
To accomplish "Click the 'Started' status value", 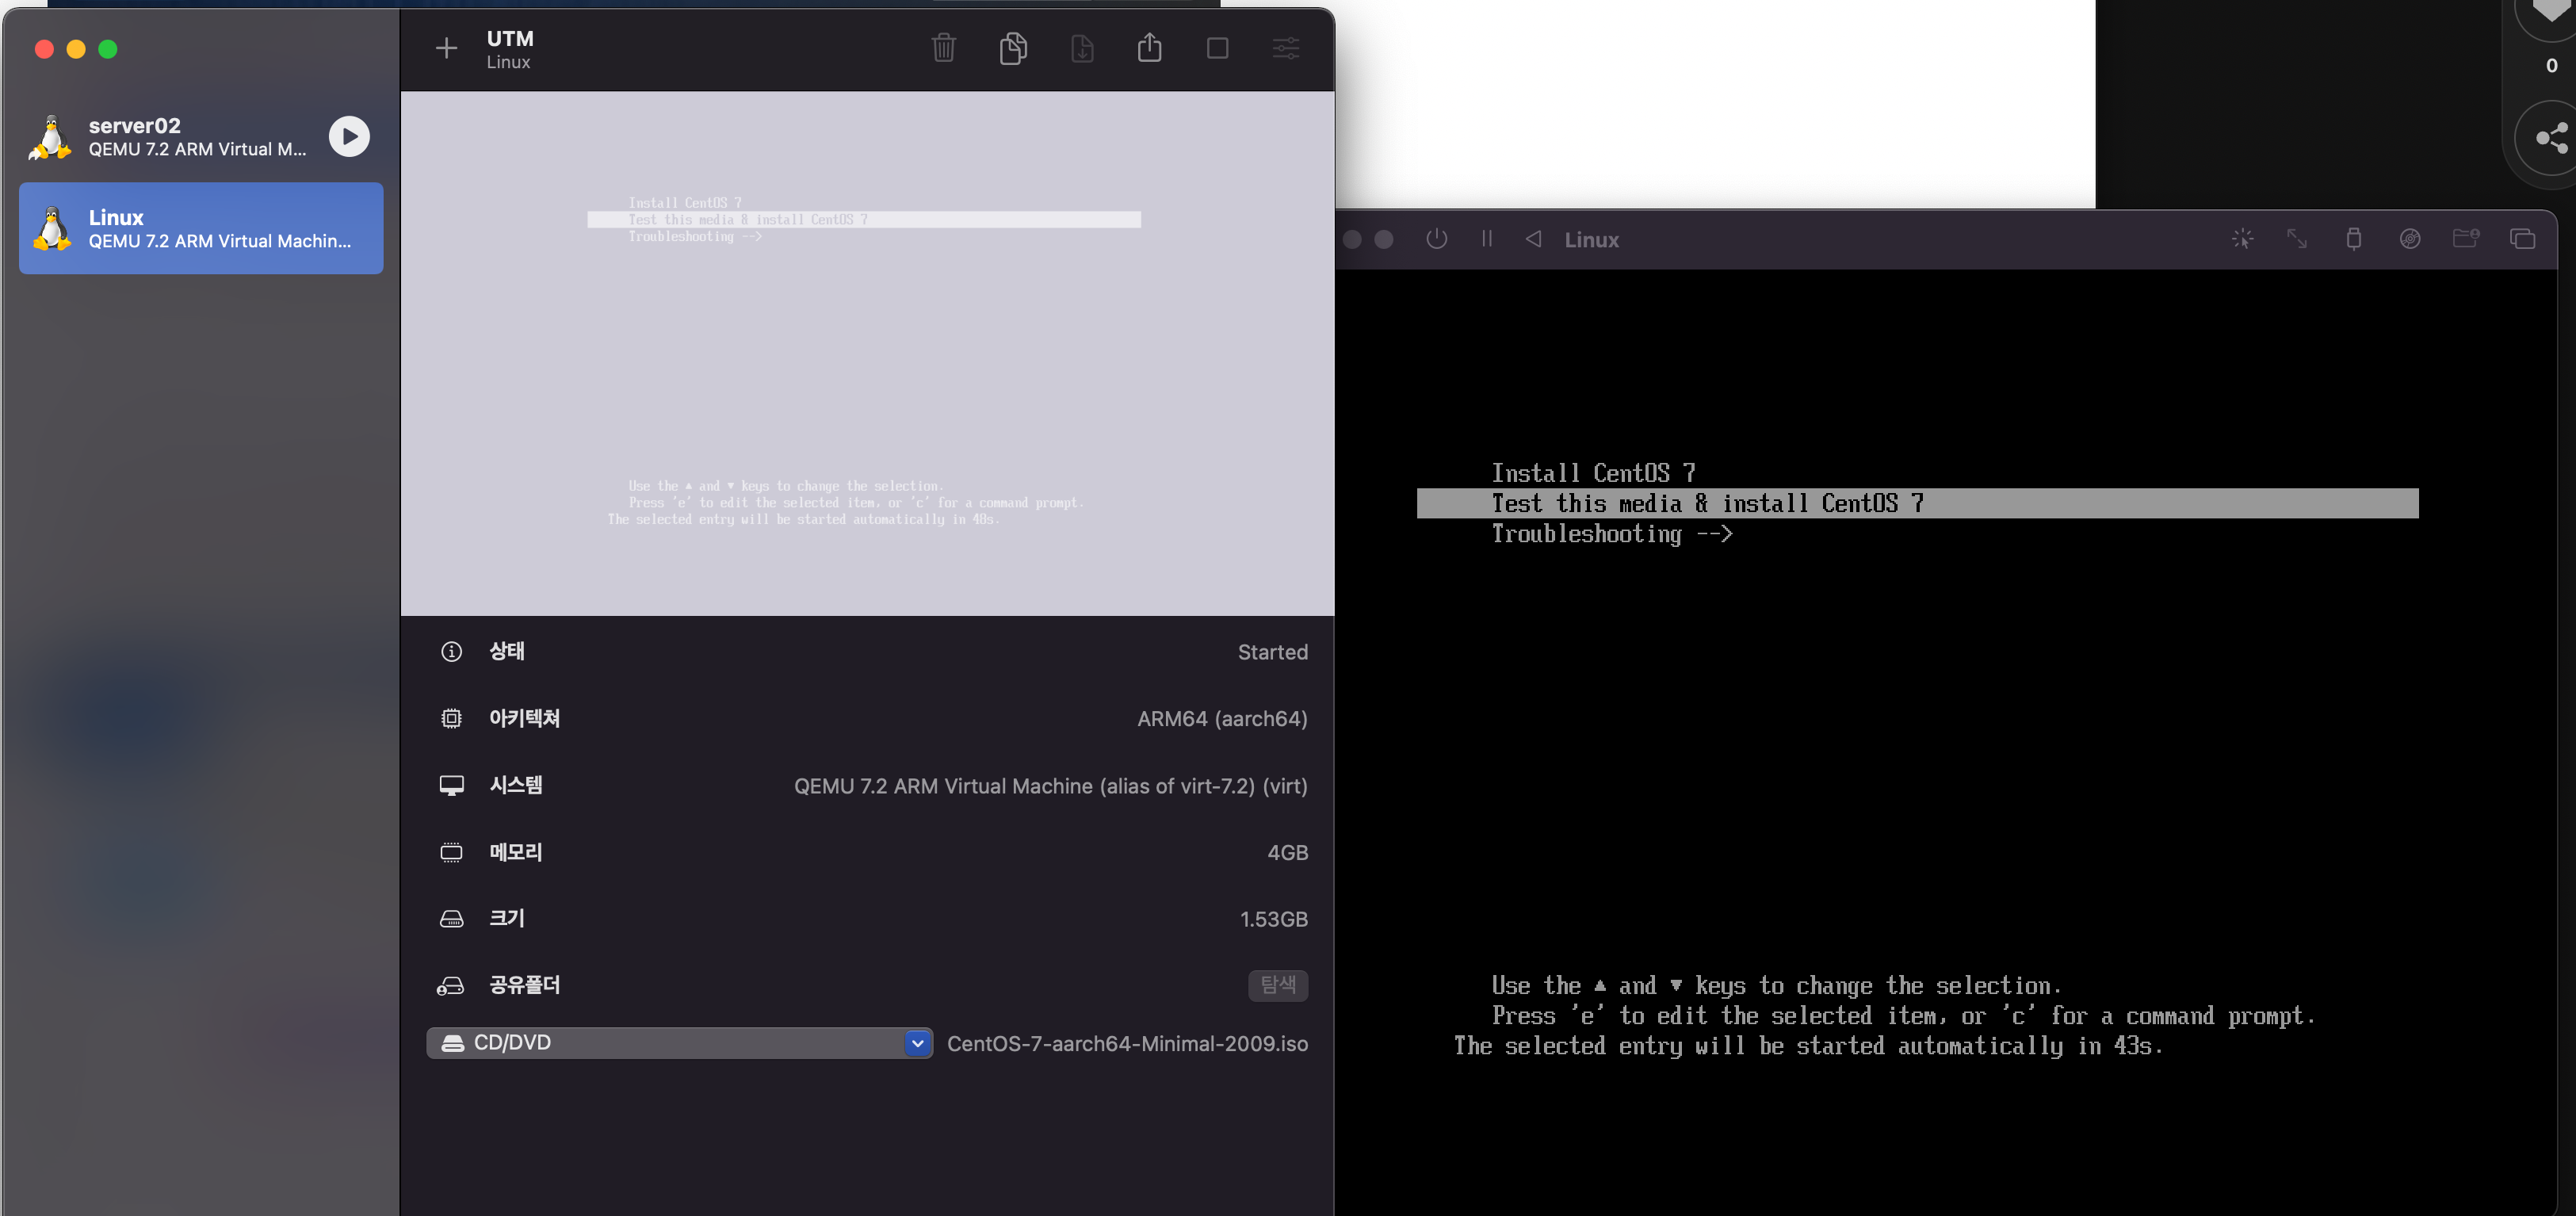I will coord(1272,652).
